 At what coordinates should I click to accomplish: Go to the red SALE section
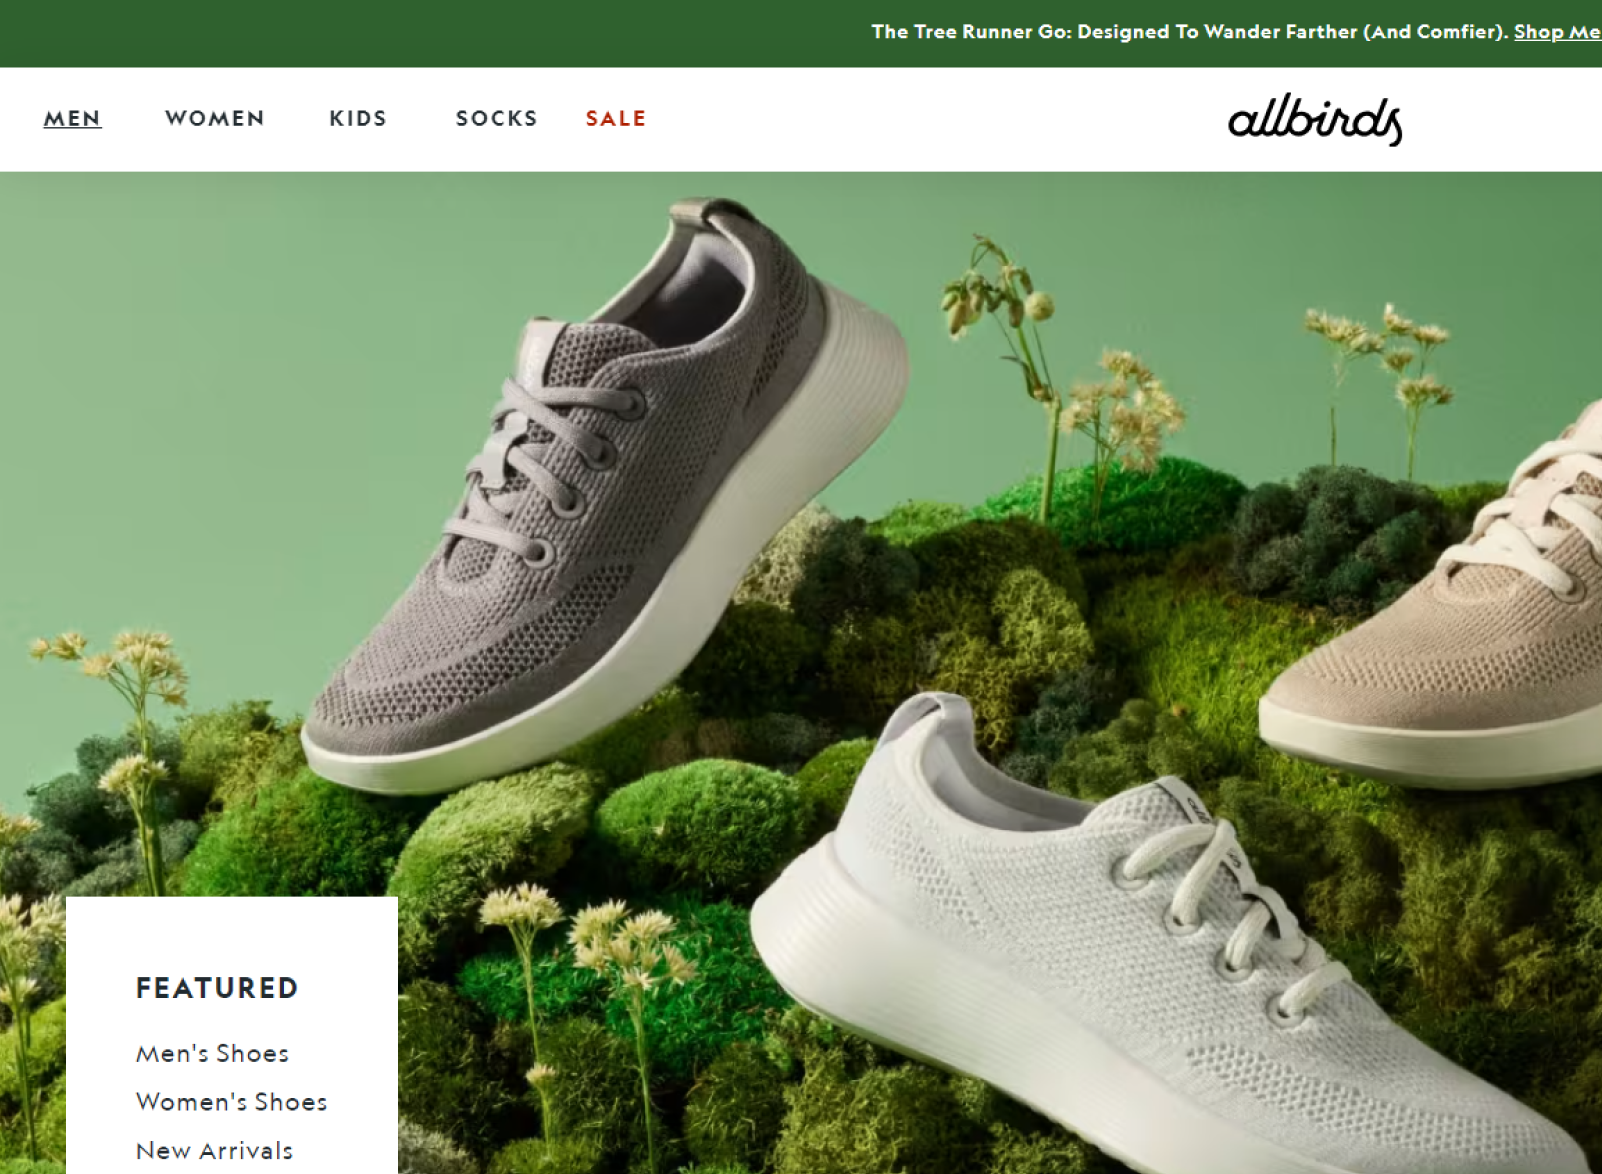(x=616, y=118)
